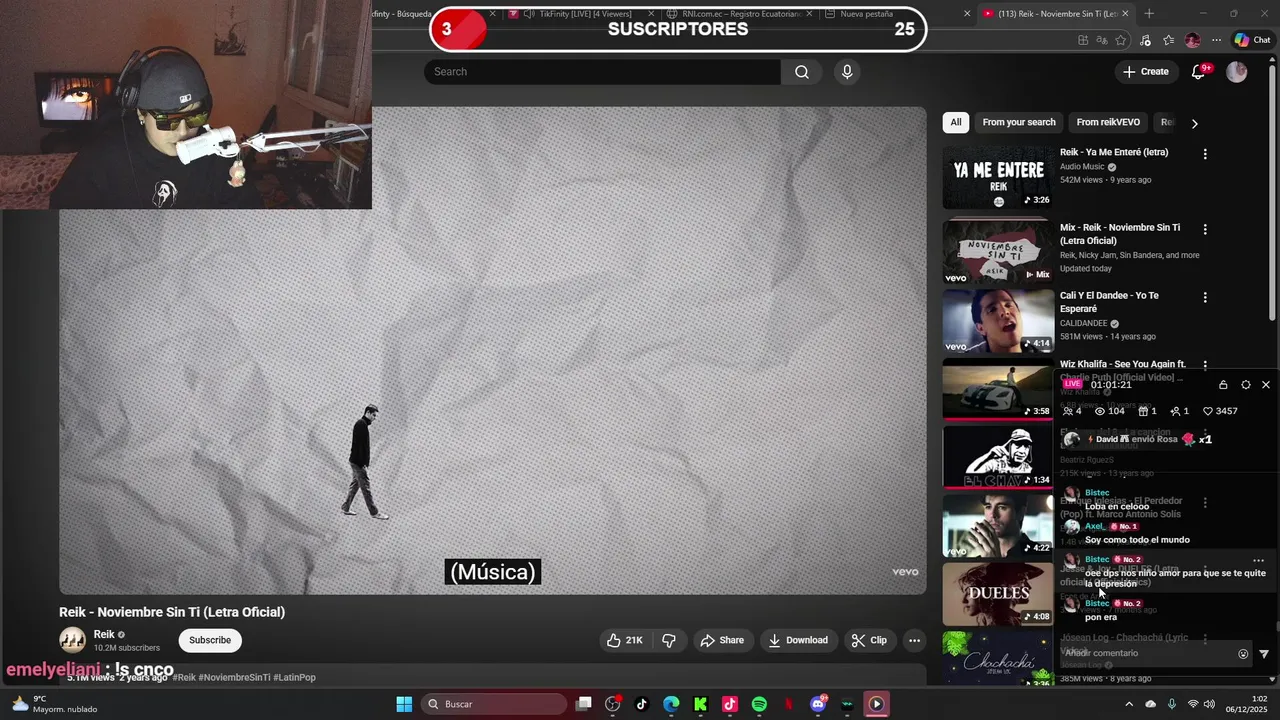Image resolution: width=1280 pixels, height=720 pixels.
Task: Click the Share button
Action: [x=722, y=640]
